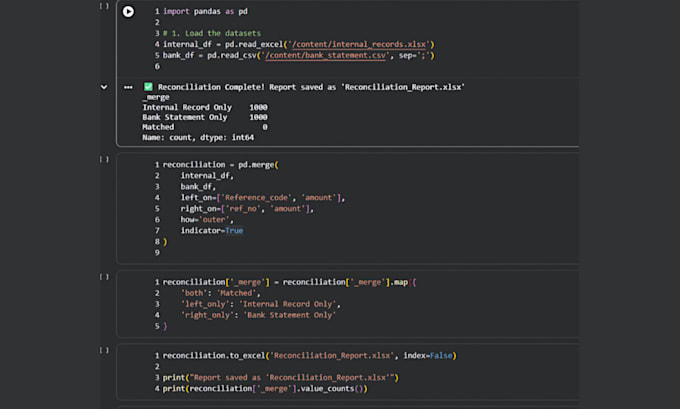Click the 'right_only' mapping line
This screenshot has width=680, height=409.
(258, 315)
